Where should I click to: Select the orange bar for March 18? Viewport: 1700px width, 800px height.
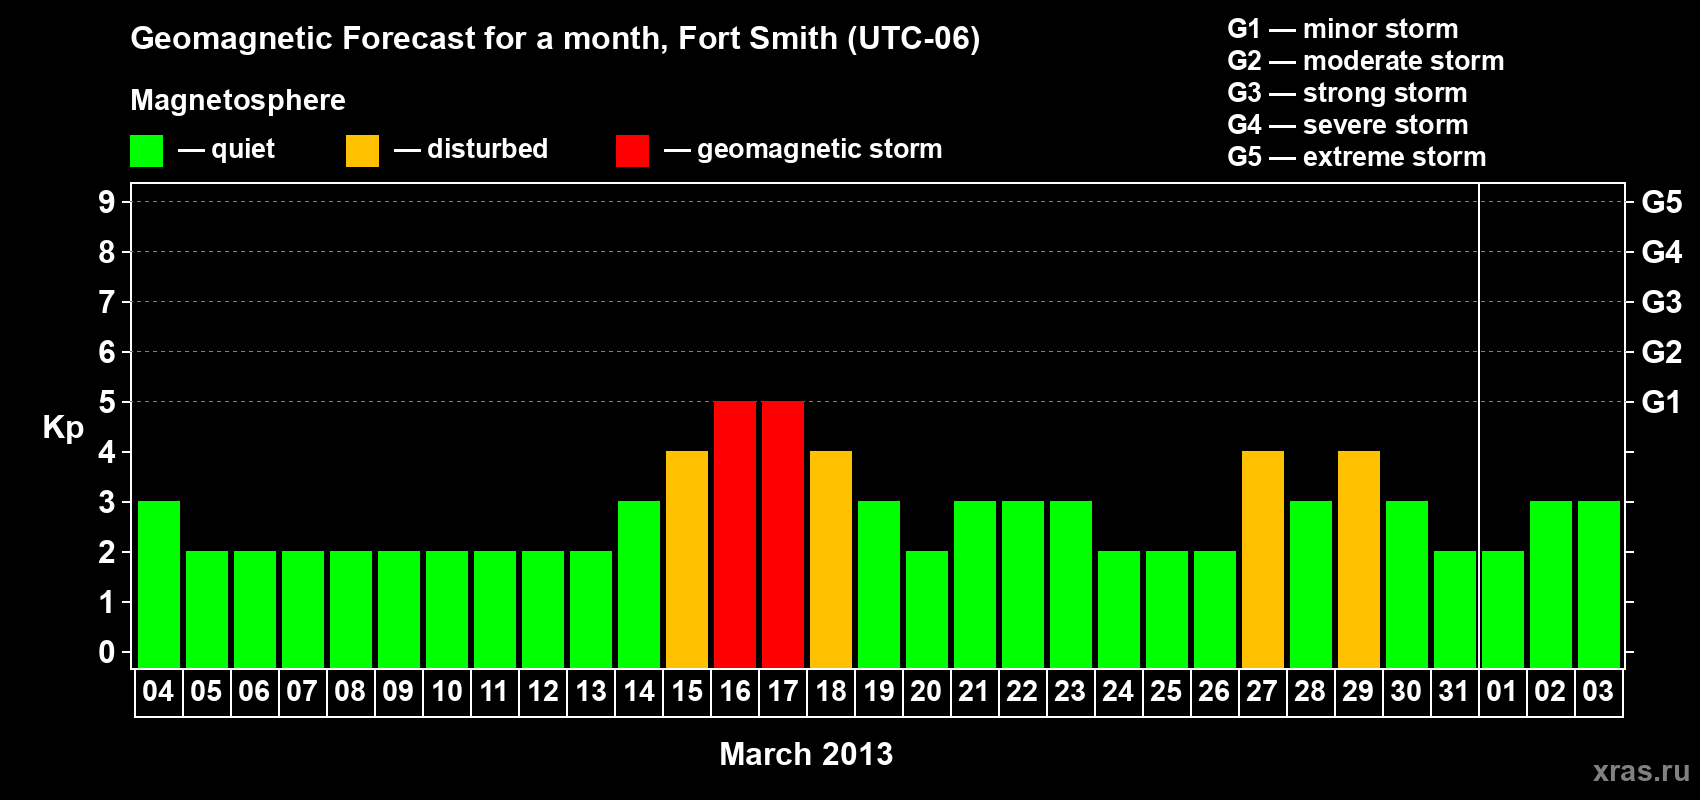[831, 559]
